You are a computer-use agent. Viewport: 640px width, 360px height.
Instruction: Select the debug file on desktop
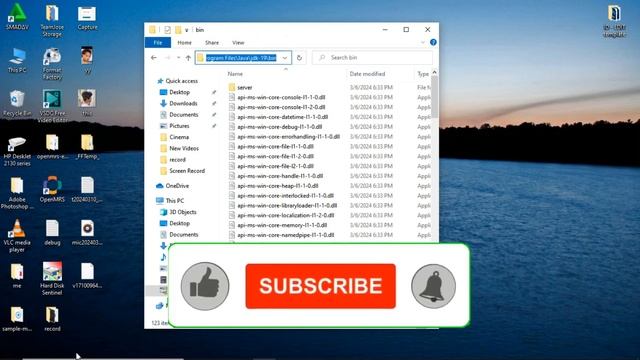pyautogui.click(x=52, y=233)
